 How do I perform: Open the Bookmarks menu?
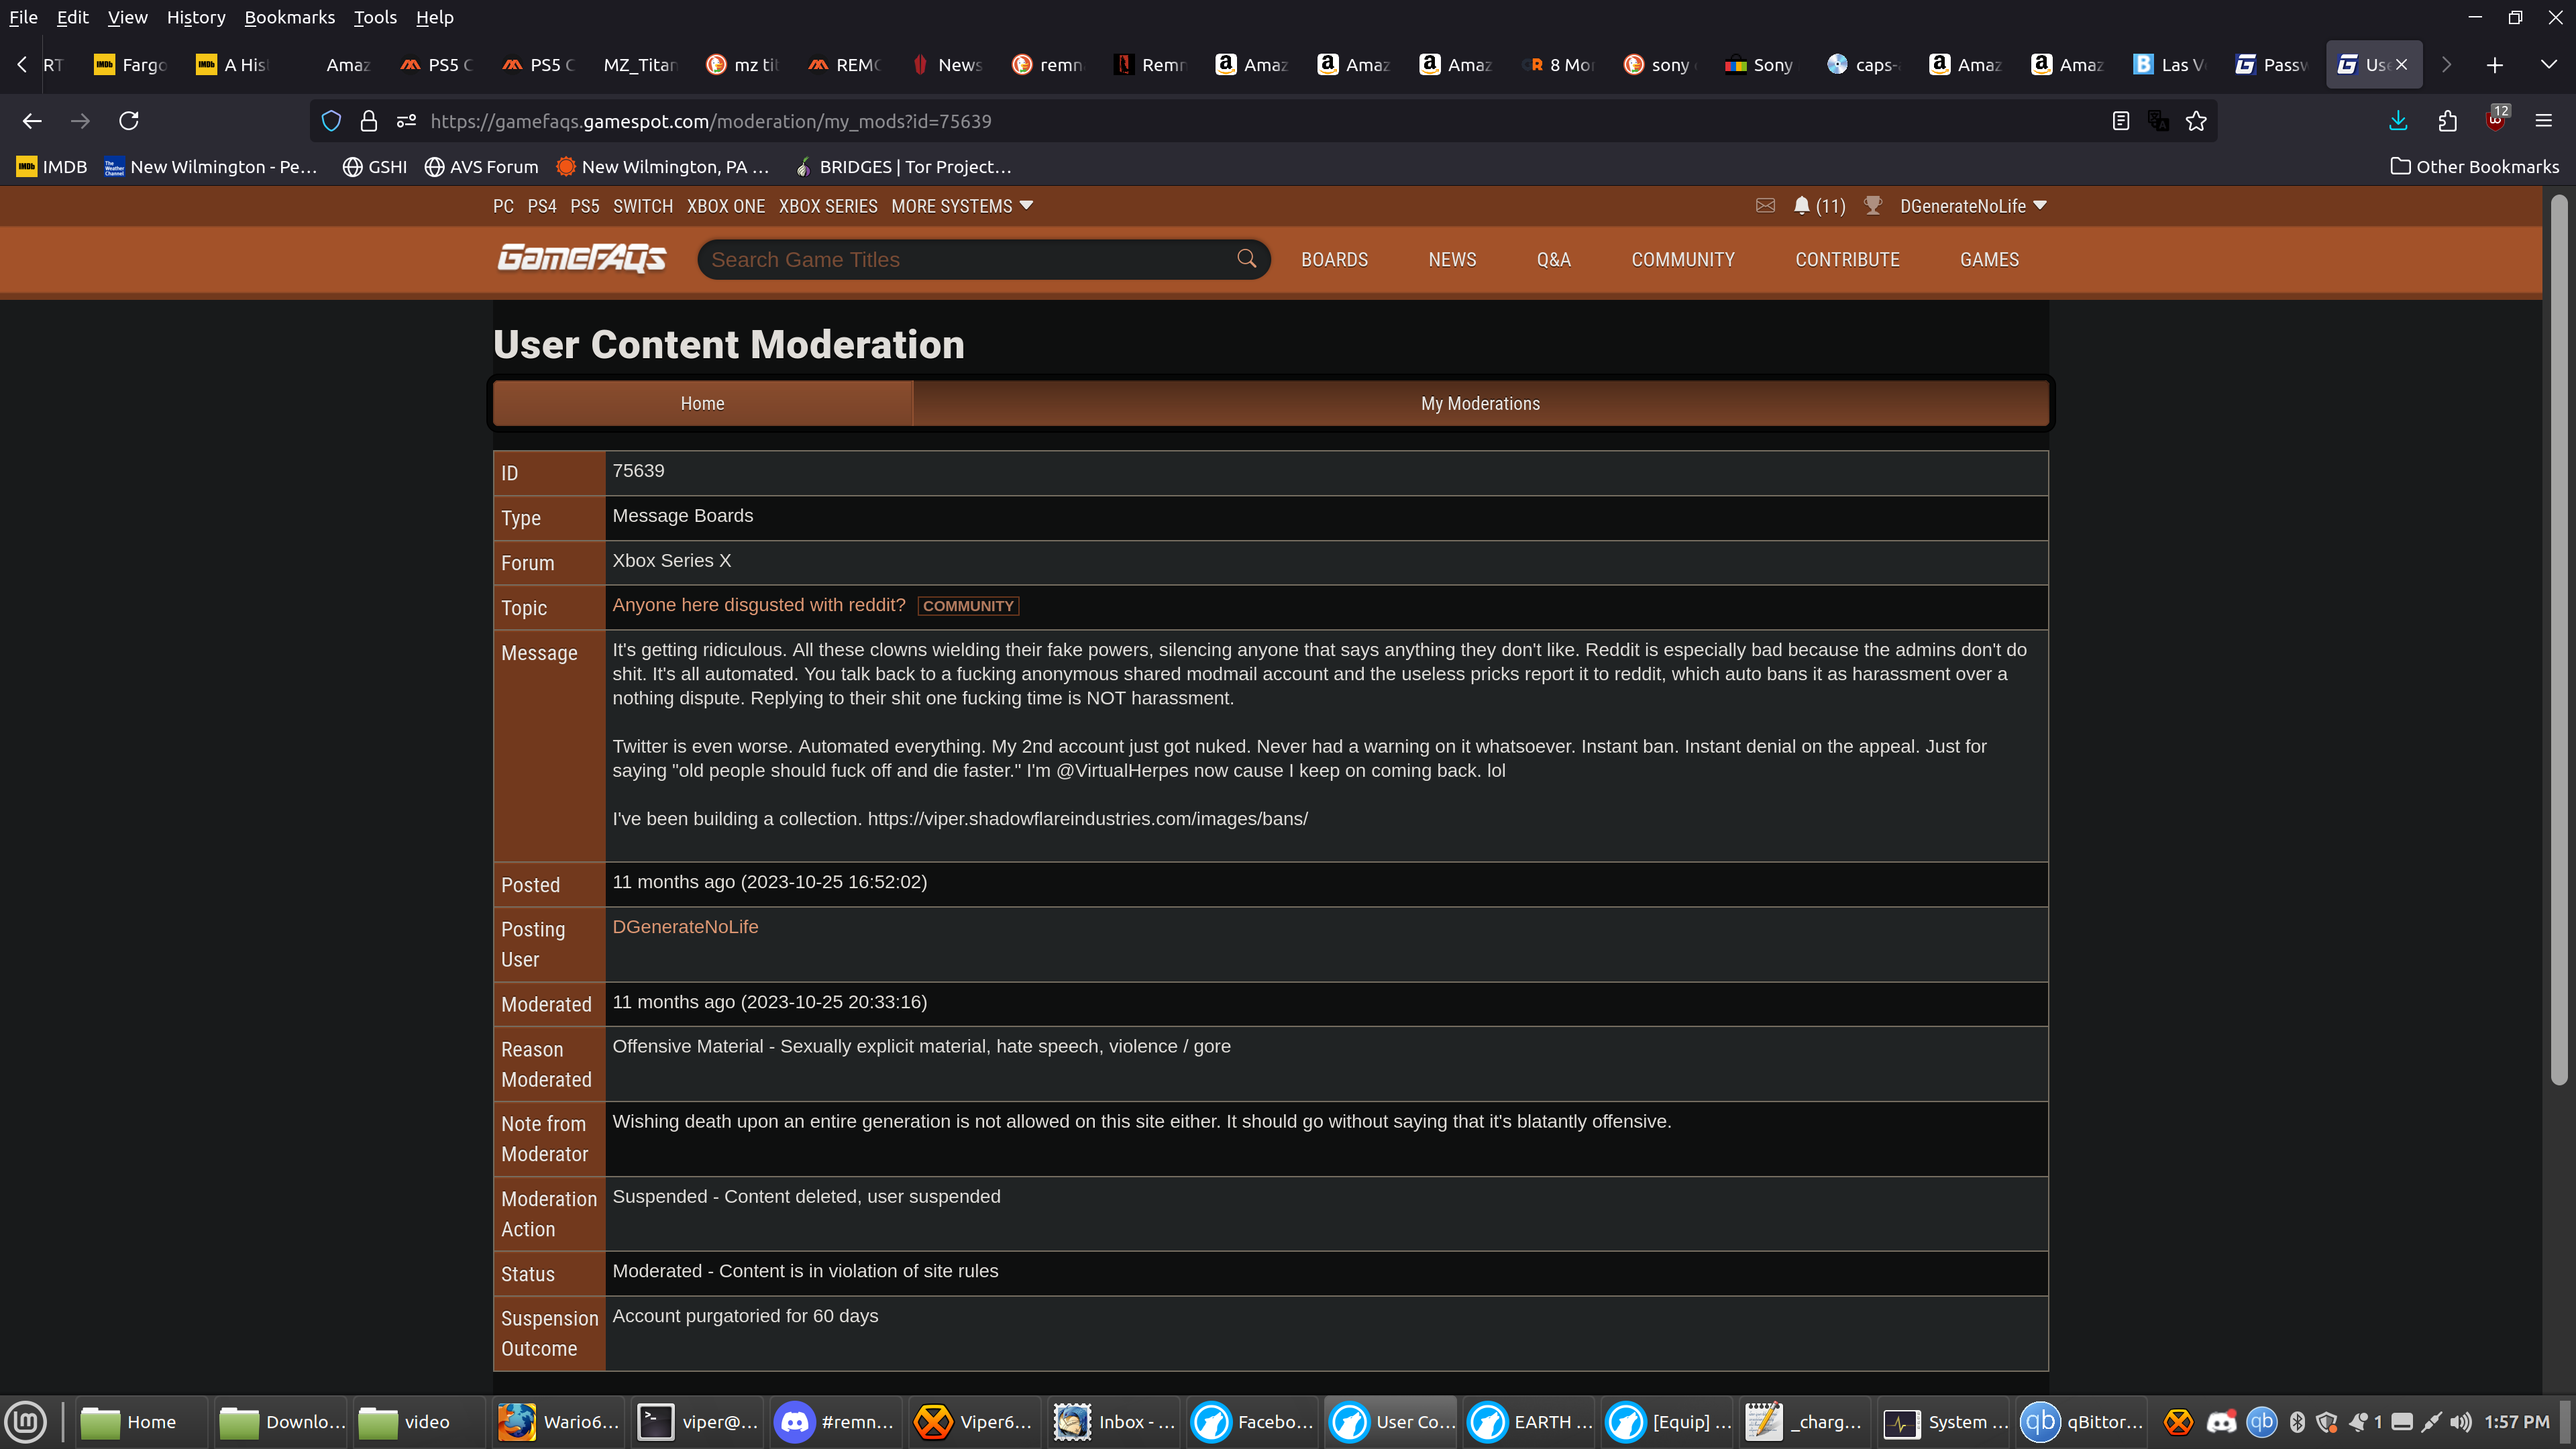[289, 17]
